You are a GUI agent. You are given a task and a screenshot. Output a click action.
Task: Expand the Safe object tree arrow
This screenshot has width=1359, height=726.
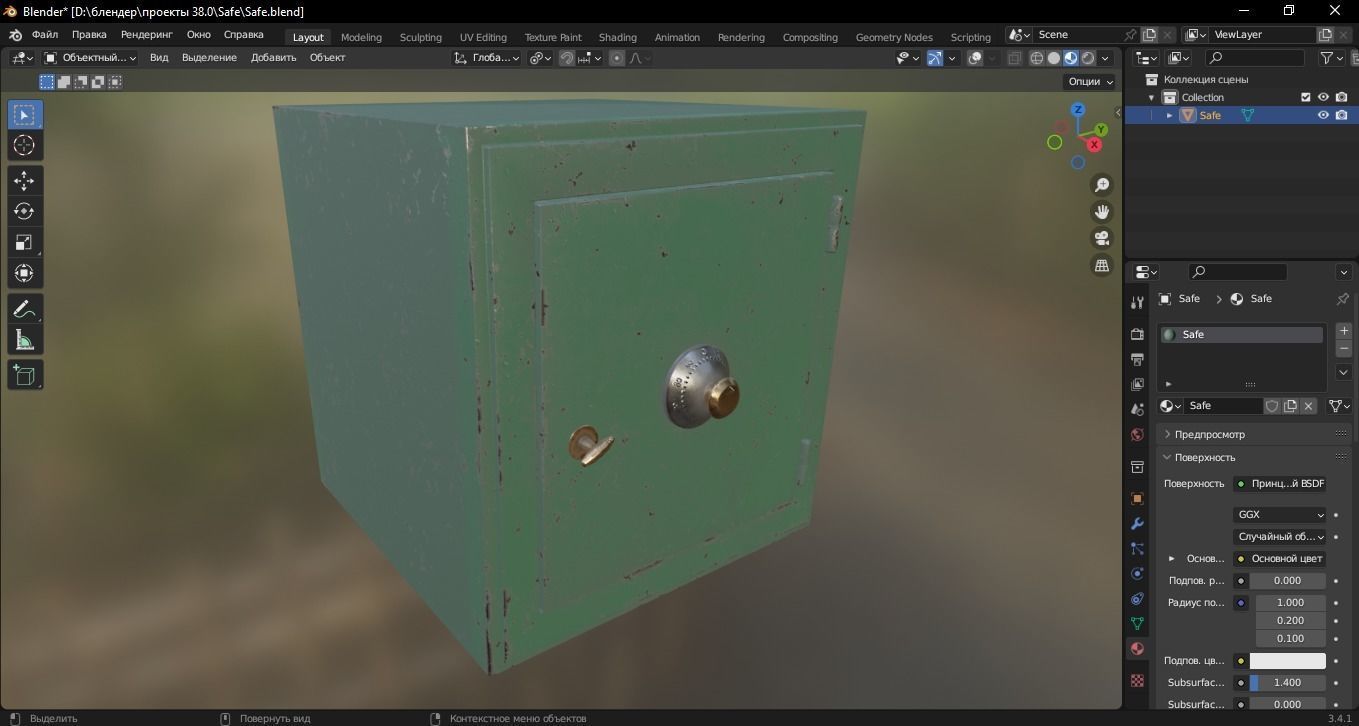tap(1169, 115)
